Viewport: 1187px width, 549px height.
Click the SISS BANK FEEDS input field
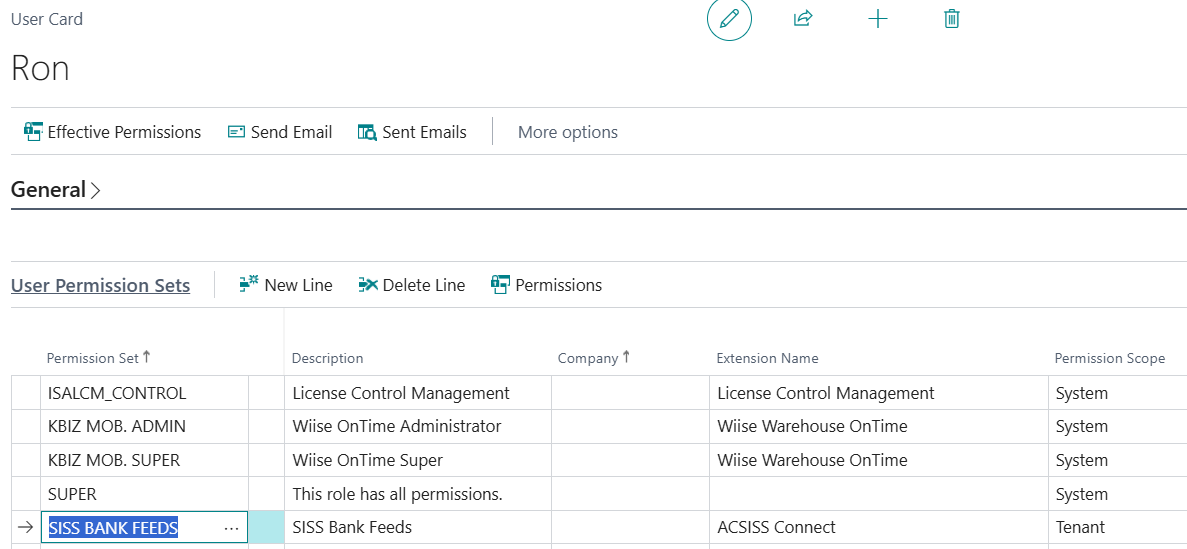click(130, 528)
